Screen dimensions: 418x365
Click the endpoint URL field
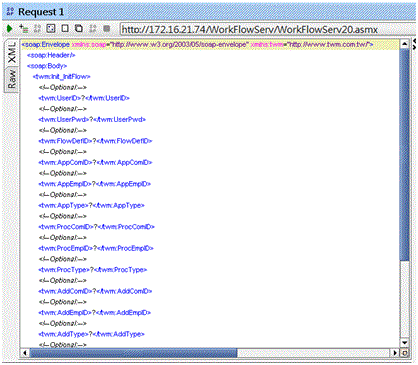267,29
